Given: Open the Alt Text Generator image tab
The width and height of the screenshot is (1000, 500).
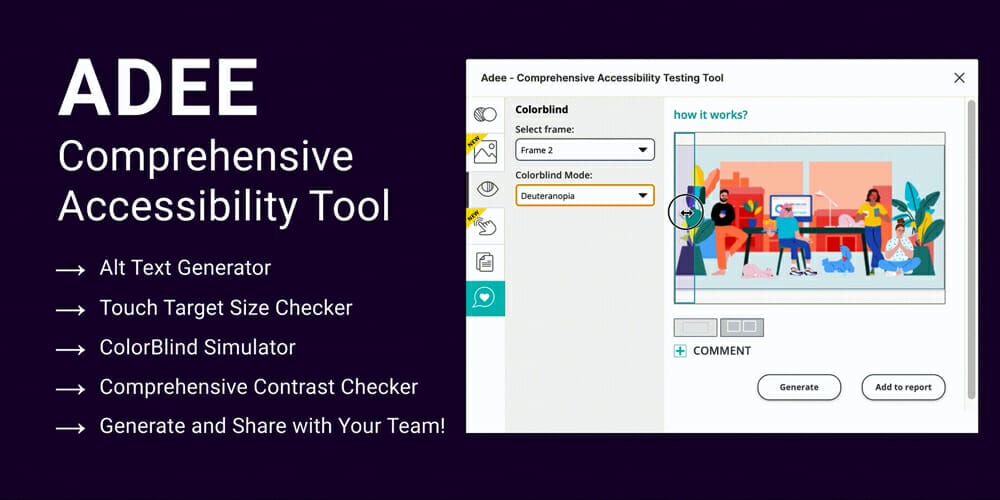Looking at the screenshot, I should (x=485, y=152).
